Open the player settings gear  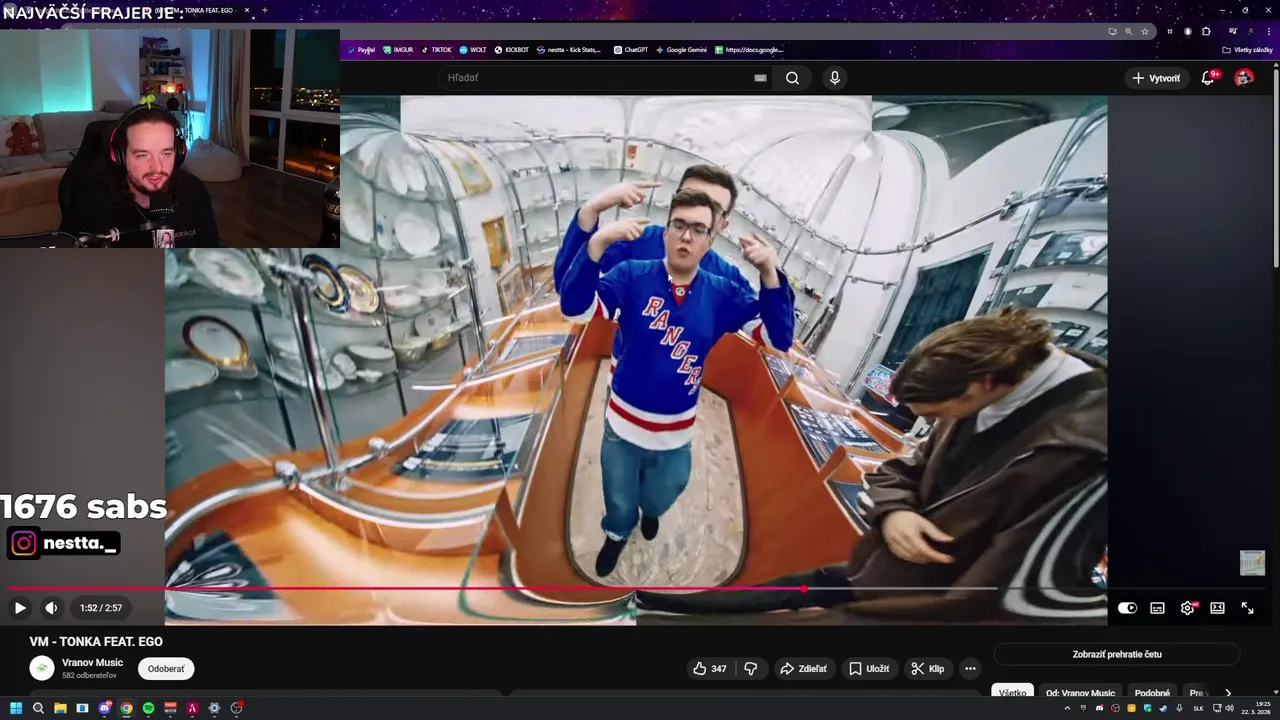point(1187,608)
